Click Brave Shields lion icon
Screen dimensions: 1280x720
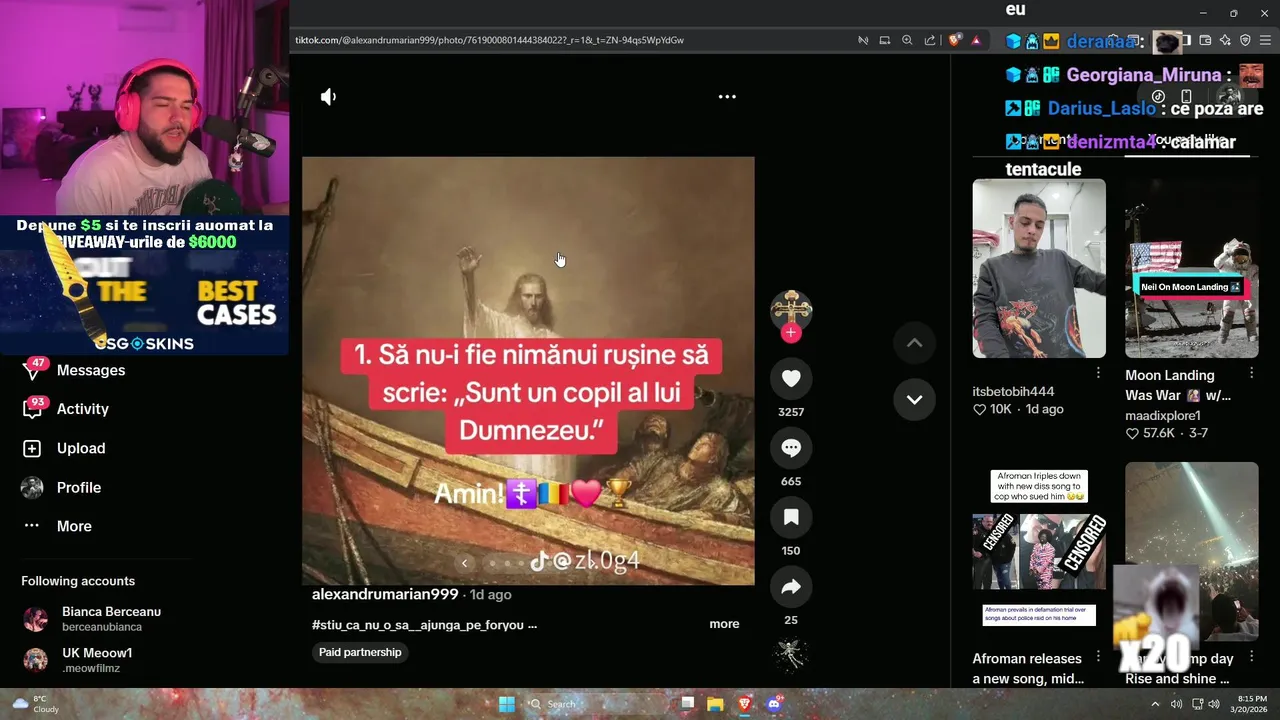tap(954, 40)
